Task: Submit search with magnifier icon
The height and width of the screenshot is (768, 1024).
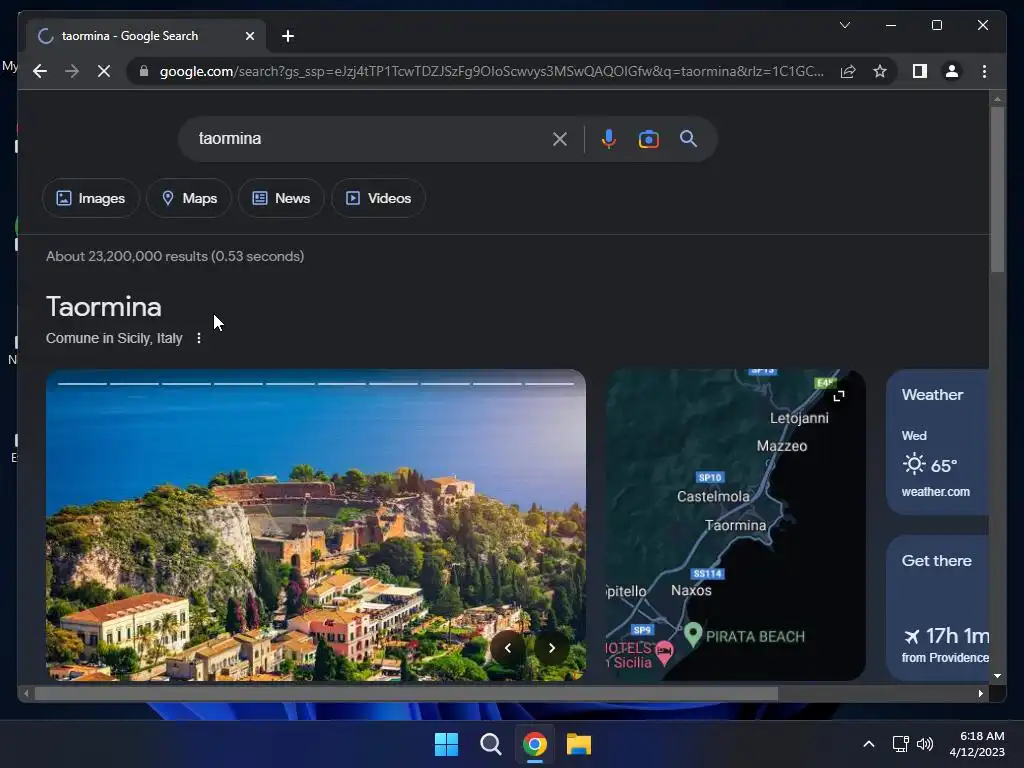Action: pyautogui.click(x=688, y=138)
